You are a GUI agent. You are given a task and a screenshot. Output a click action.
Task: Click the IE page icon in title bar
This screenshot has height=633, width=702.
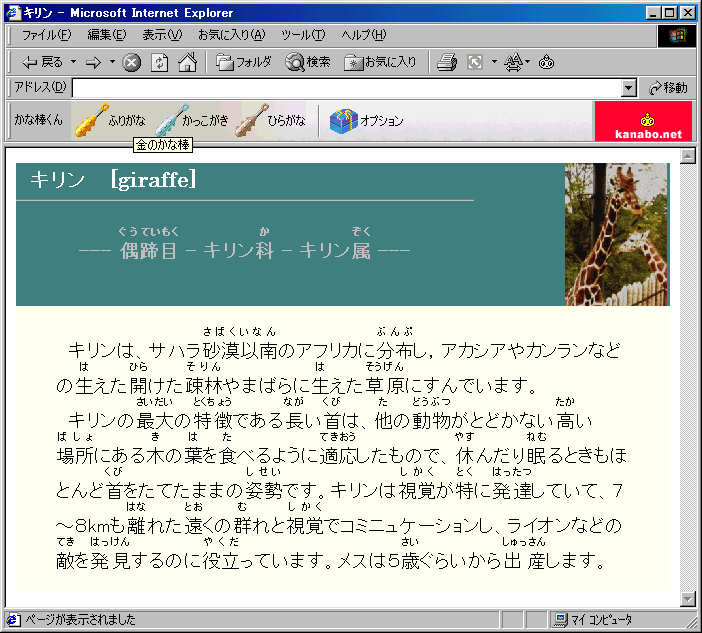13,13
